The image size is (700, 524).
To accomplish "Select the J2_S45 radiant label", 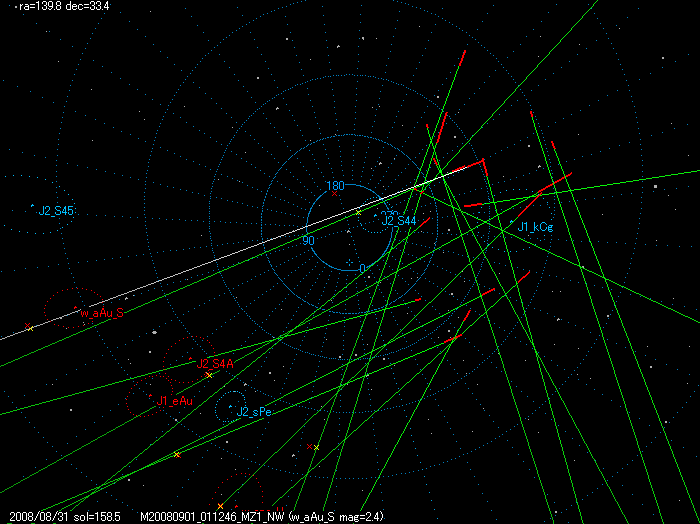I will coord(56,211).
